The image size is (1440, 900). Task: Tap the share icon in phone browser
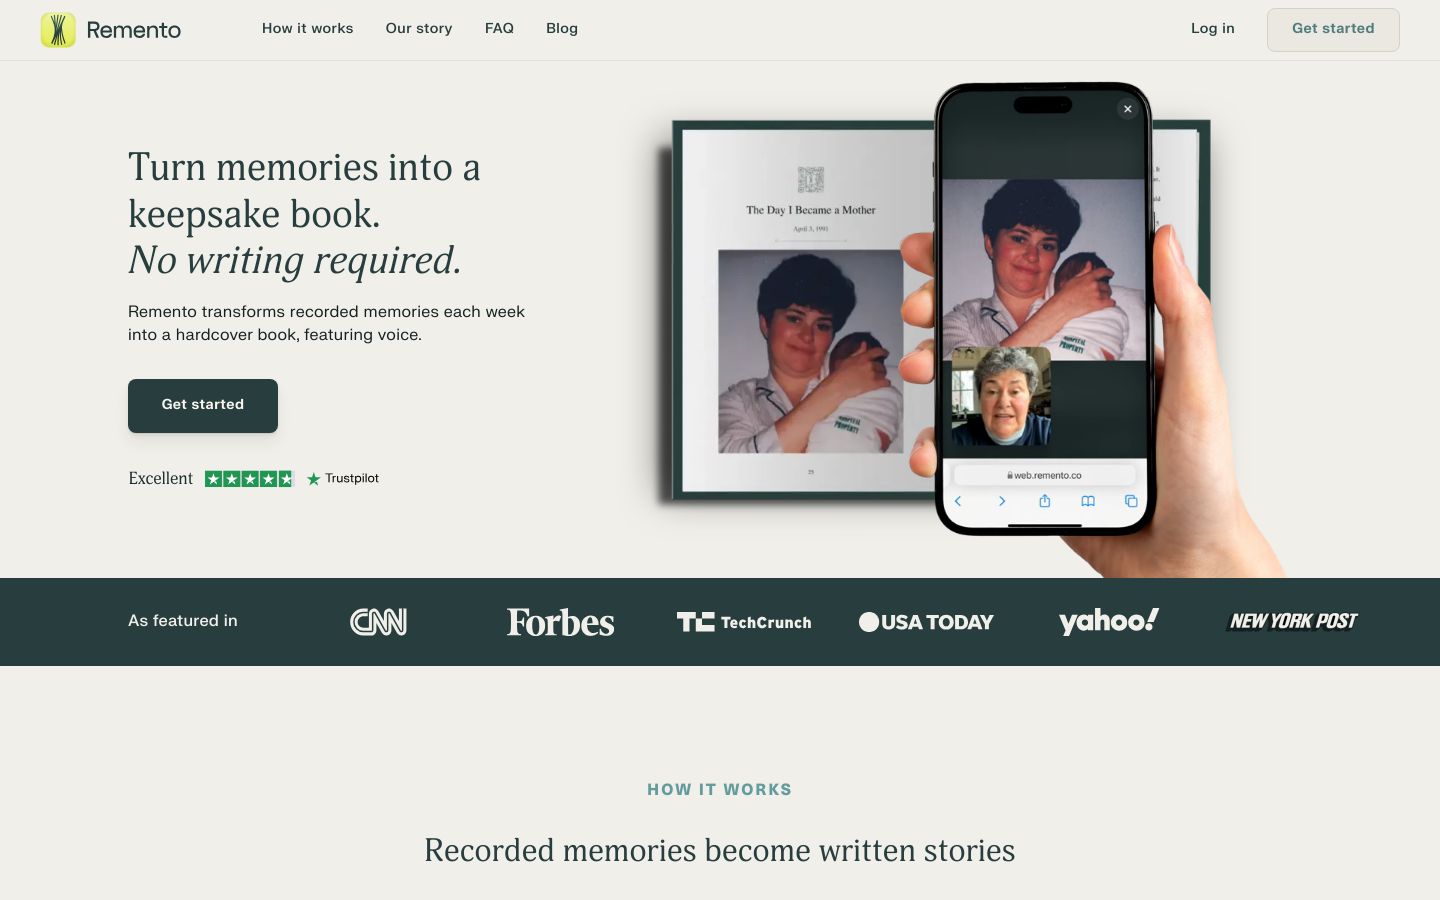click(1044, 501)
